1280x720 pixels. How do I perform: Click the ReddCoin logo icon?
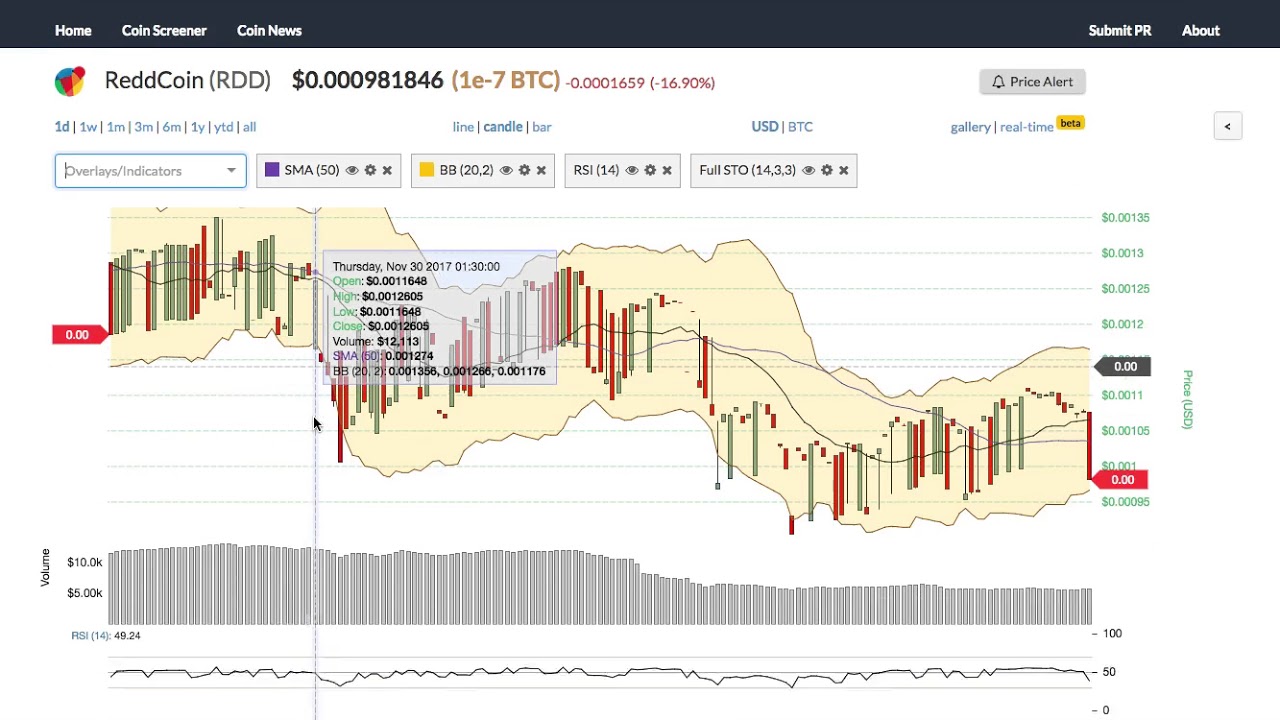pyautogui.click(x=70, y=81)
